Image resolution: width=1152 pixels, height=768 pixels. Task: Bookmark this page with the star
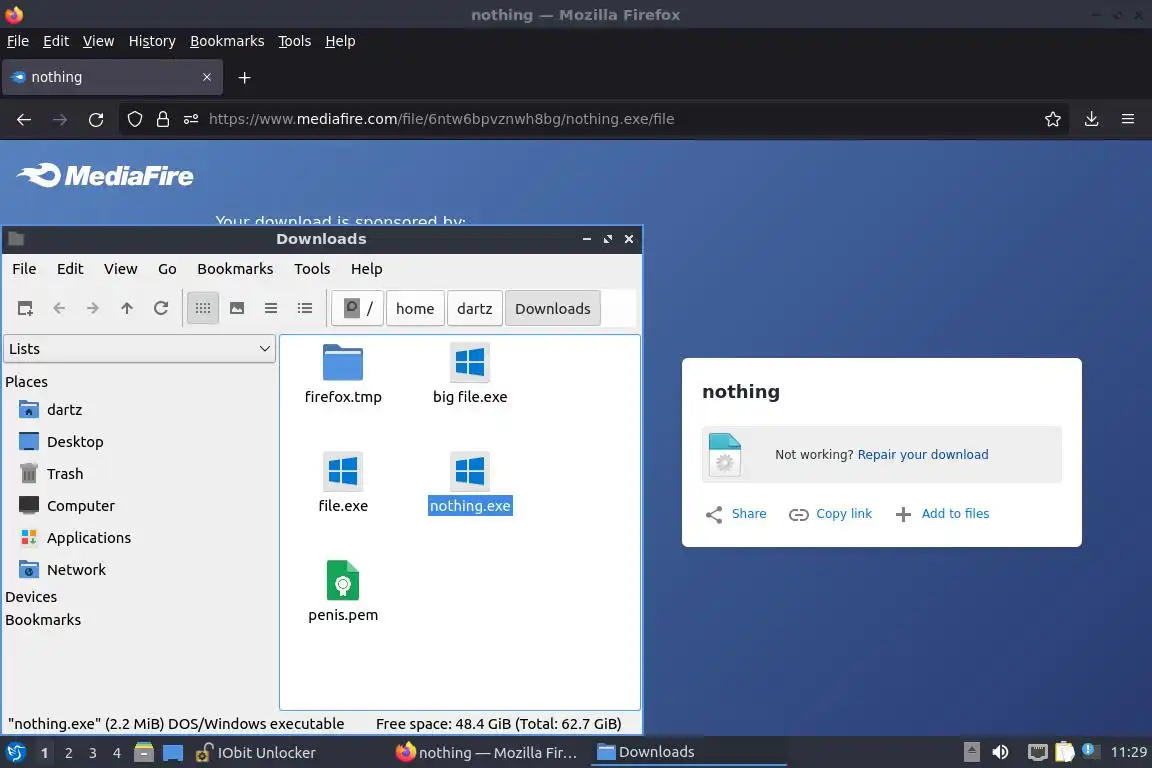point(1052,119)
